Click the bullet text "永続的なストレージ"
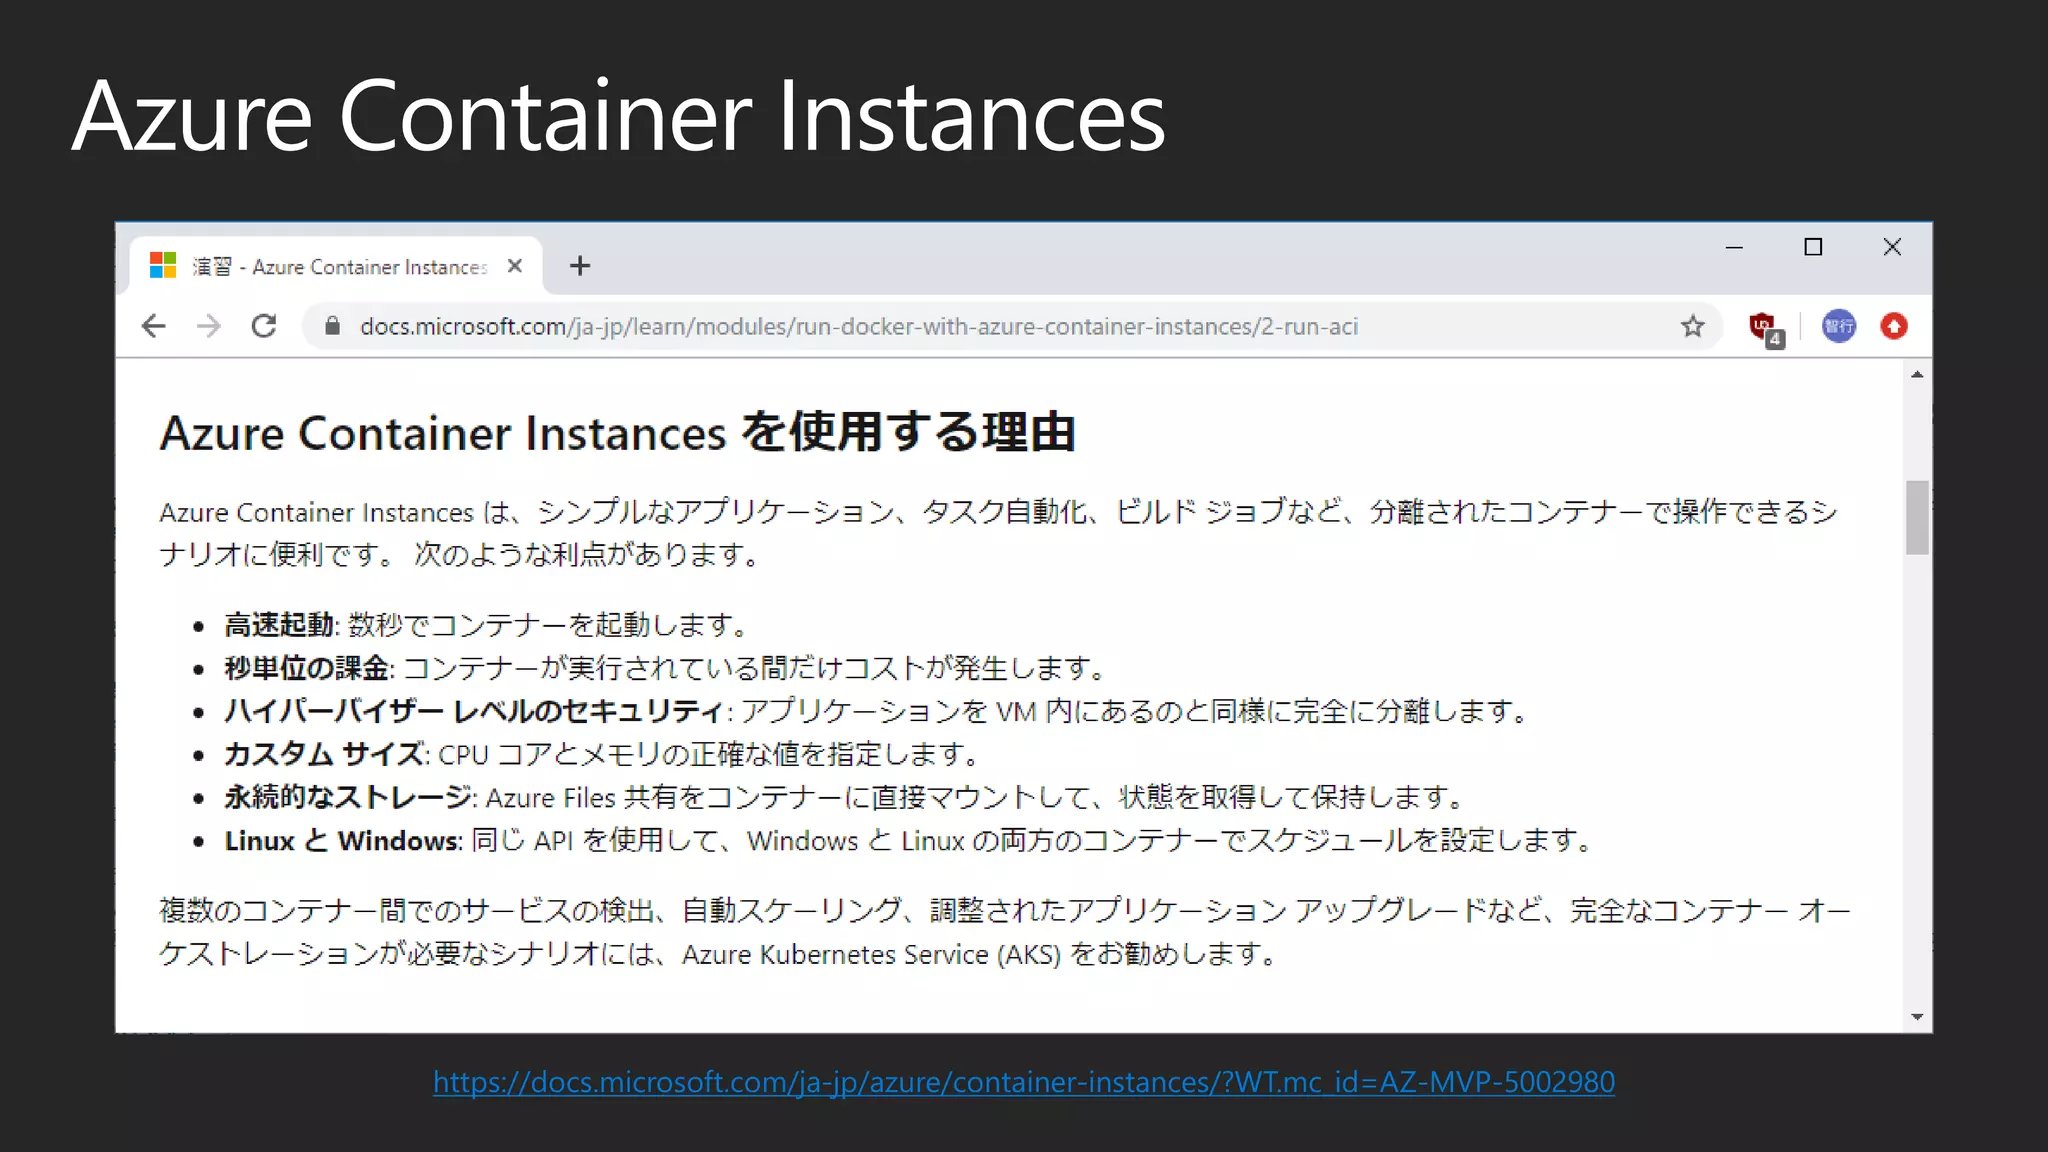Image resolution: width=2048 pixels, height=1152 pixels. point(348,797)
